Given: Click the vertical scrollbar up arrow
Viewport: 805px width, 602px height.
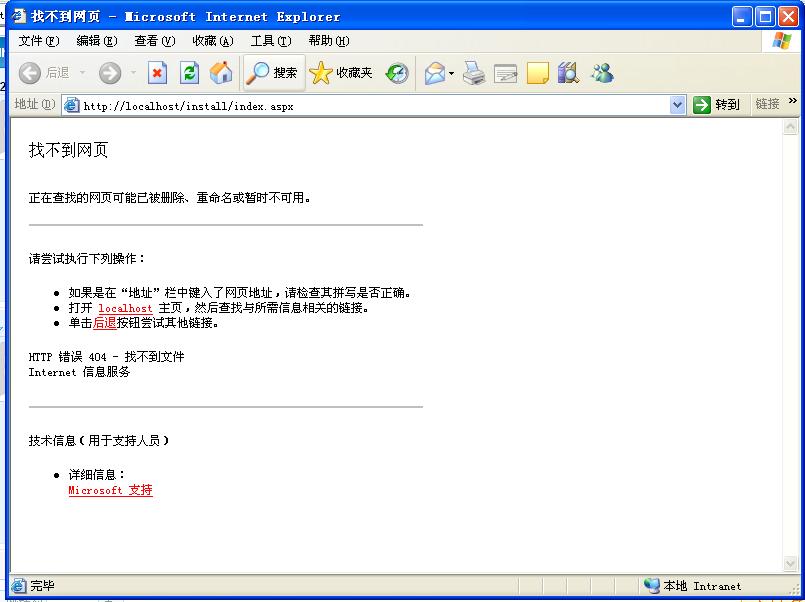Looking at the screenshot, I should (790, 127).
